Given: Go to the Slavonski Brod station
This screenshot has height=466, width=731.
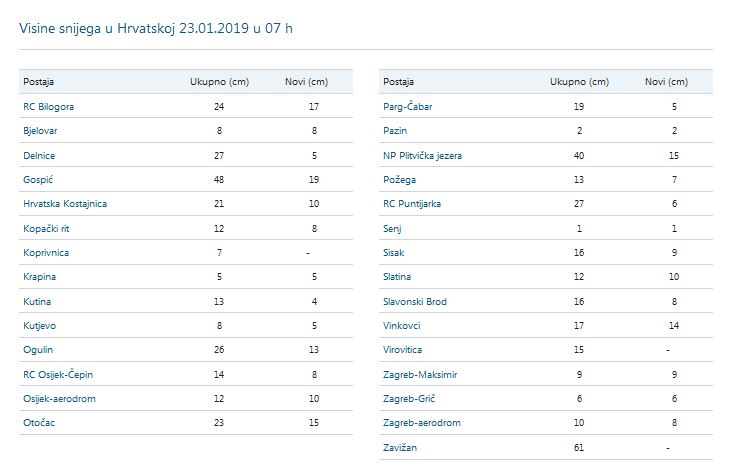Looking at the screenshot, I should click(x=415, y=302).
